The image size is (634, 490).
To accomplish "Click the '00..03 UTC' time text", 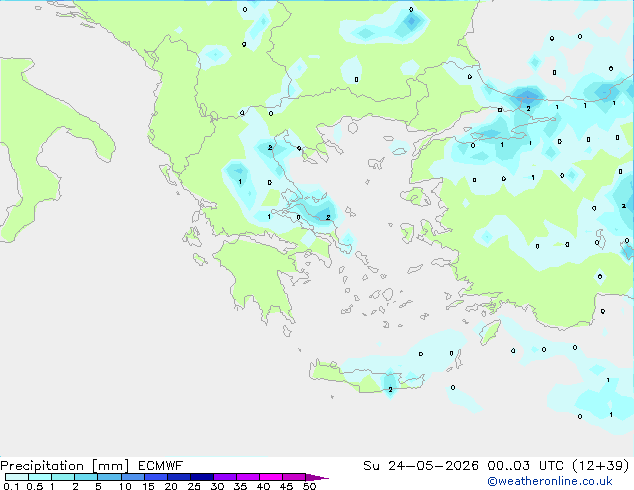I will (525, 466).
